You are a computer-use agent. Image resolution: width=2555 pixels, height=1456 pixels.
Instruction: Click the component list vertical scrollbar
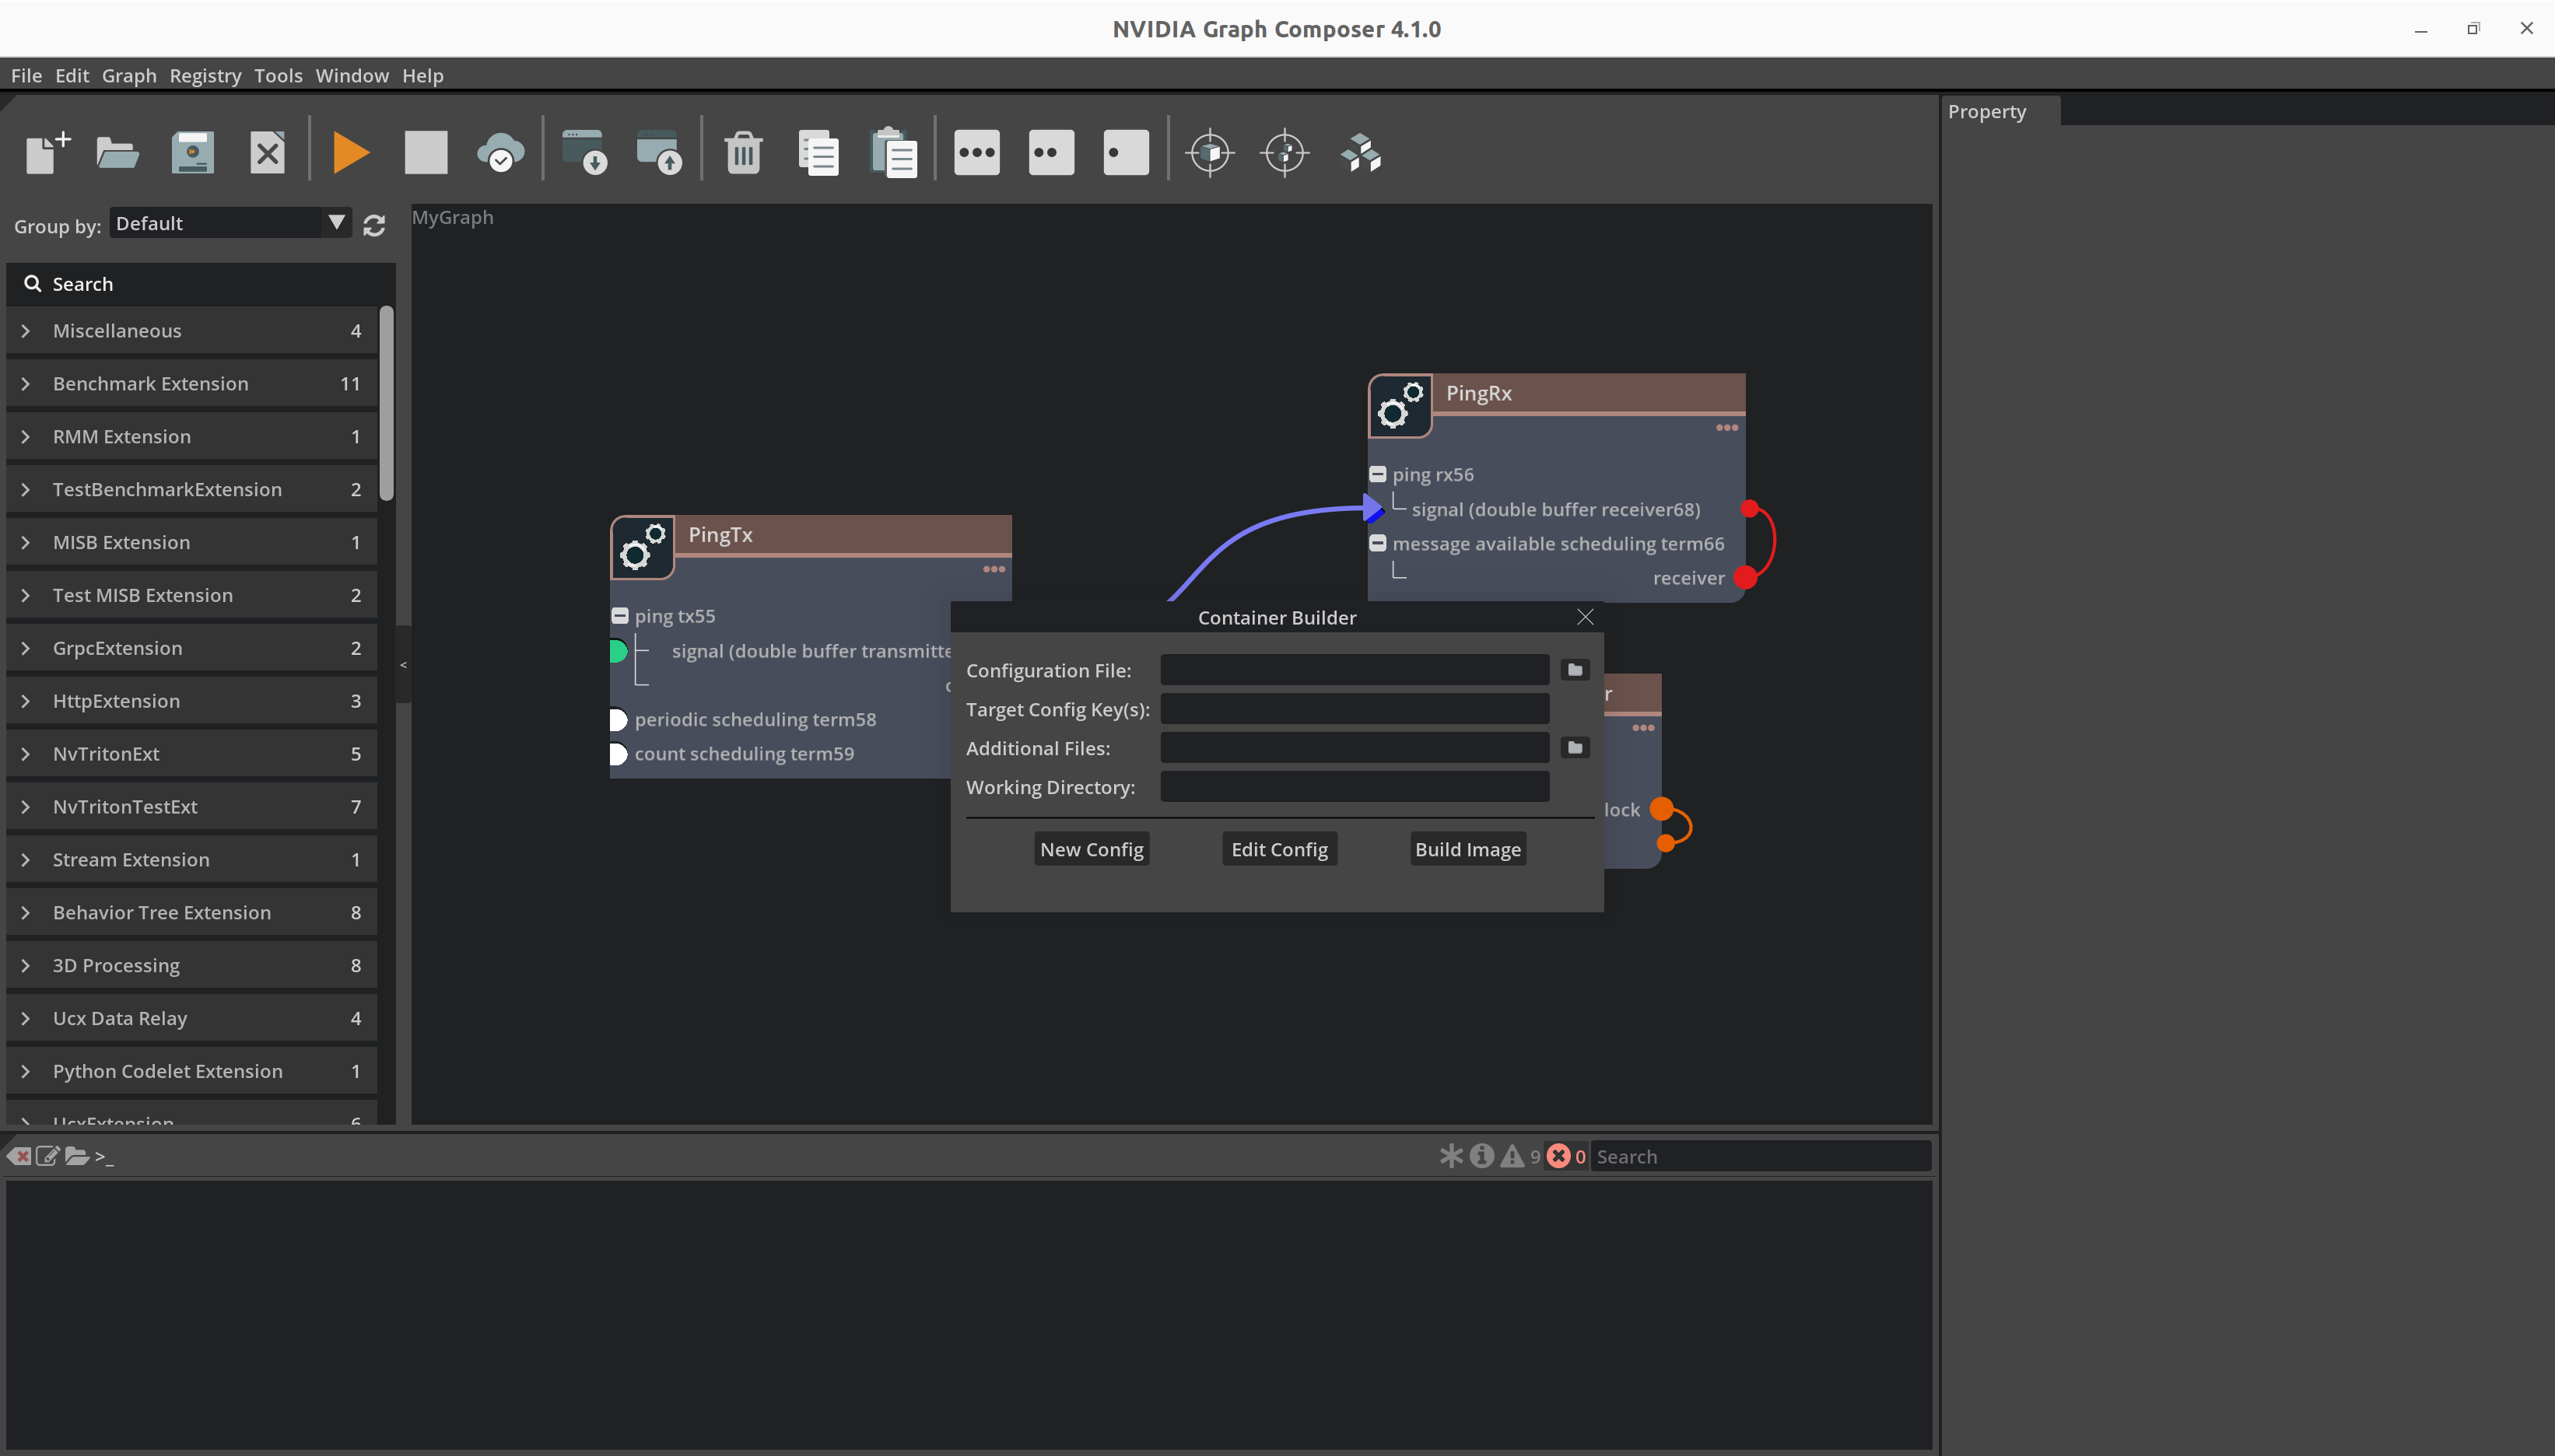(387, 404)
